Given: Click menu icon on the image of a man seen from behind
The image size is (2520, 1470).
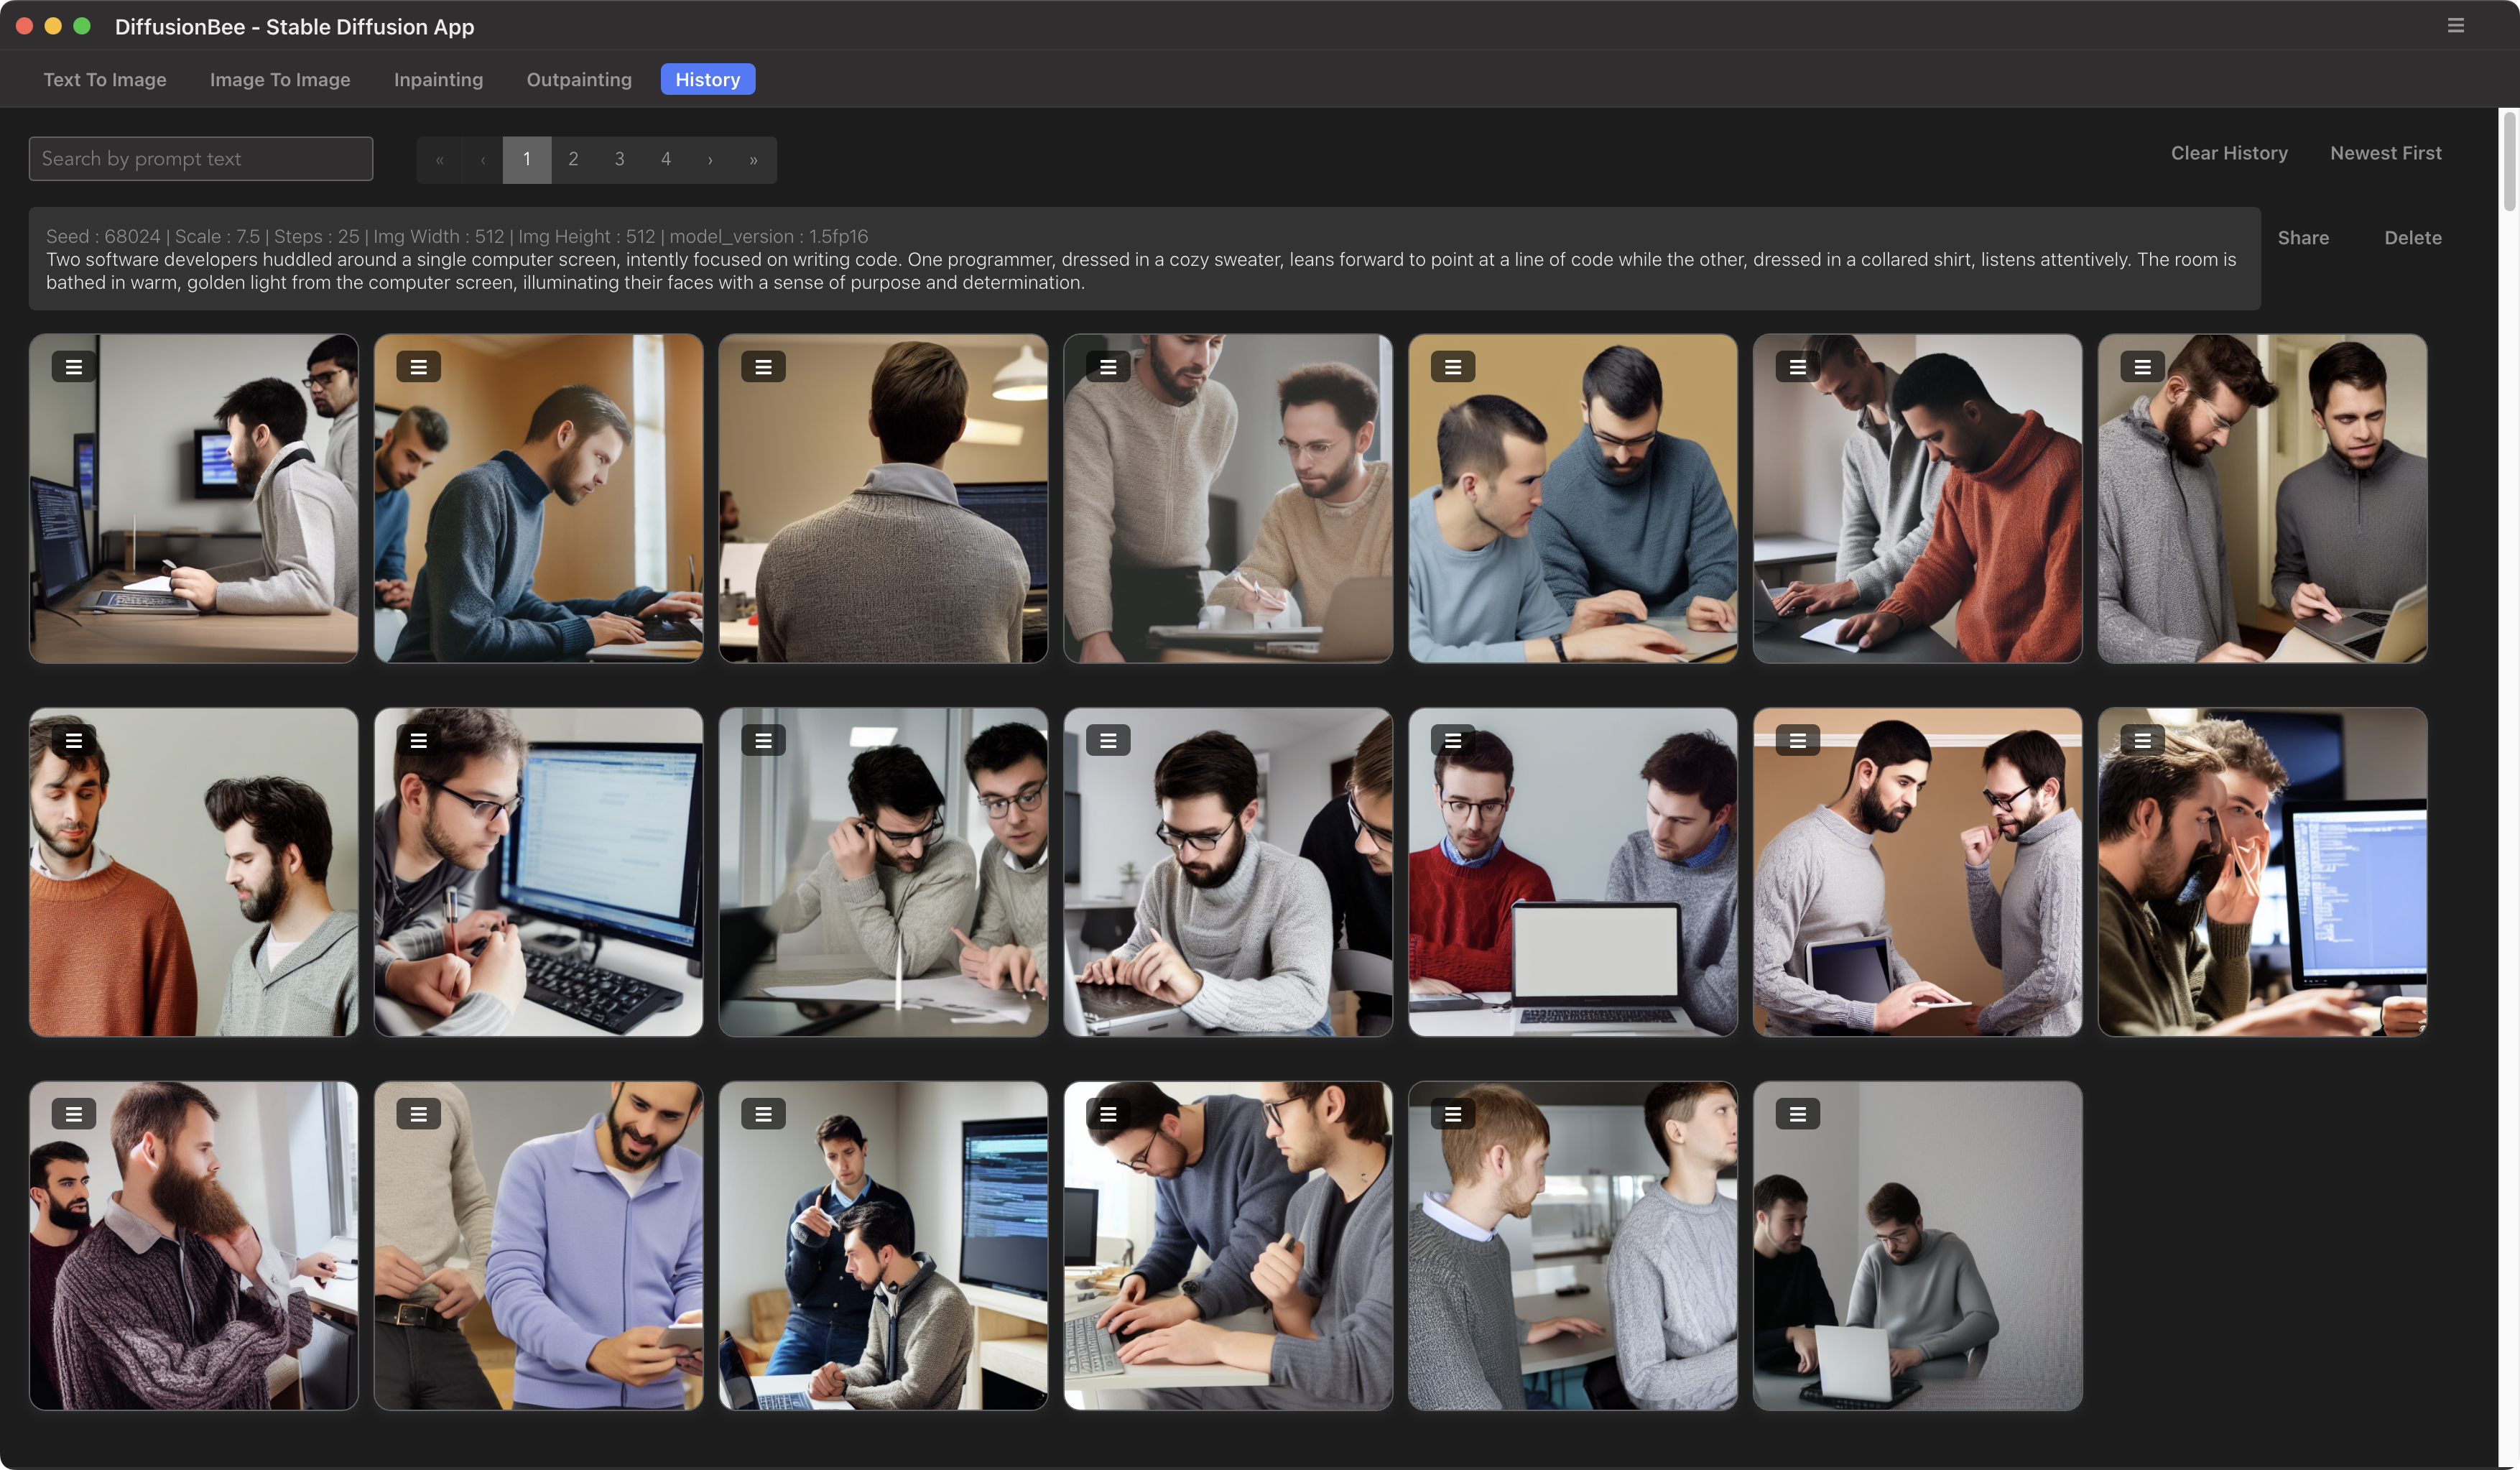Looking at the screenshot, I should click(x=763, y=367).
